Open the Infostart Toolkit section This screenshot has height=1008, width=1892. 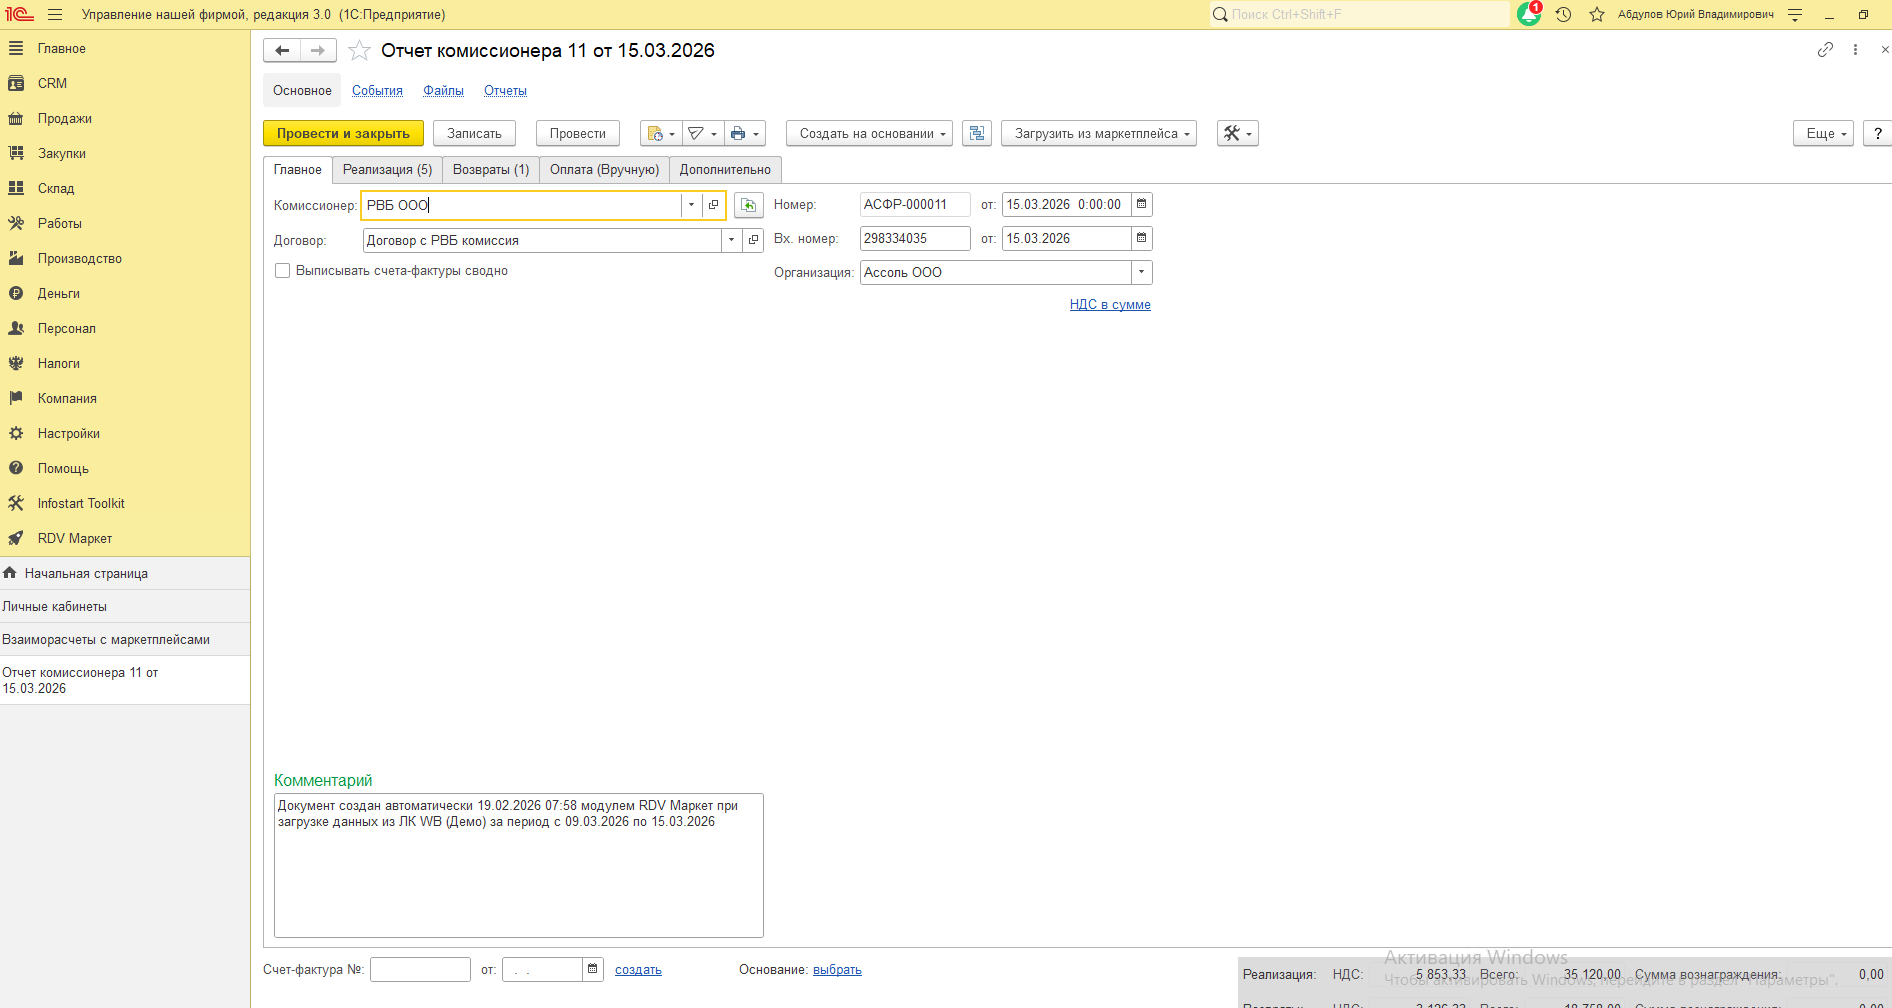point(81,503)
